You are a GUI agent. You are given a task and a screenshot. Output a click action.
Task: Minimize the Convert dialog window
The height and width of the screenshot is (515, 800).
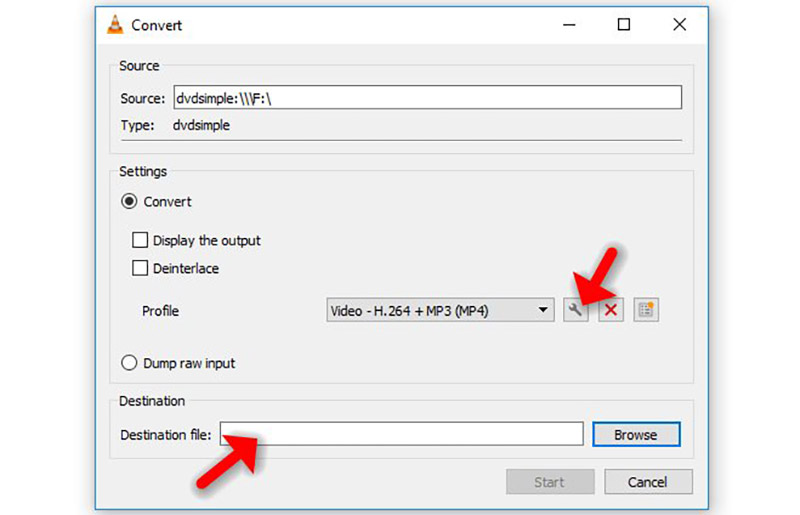click(568, 25)
